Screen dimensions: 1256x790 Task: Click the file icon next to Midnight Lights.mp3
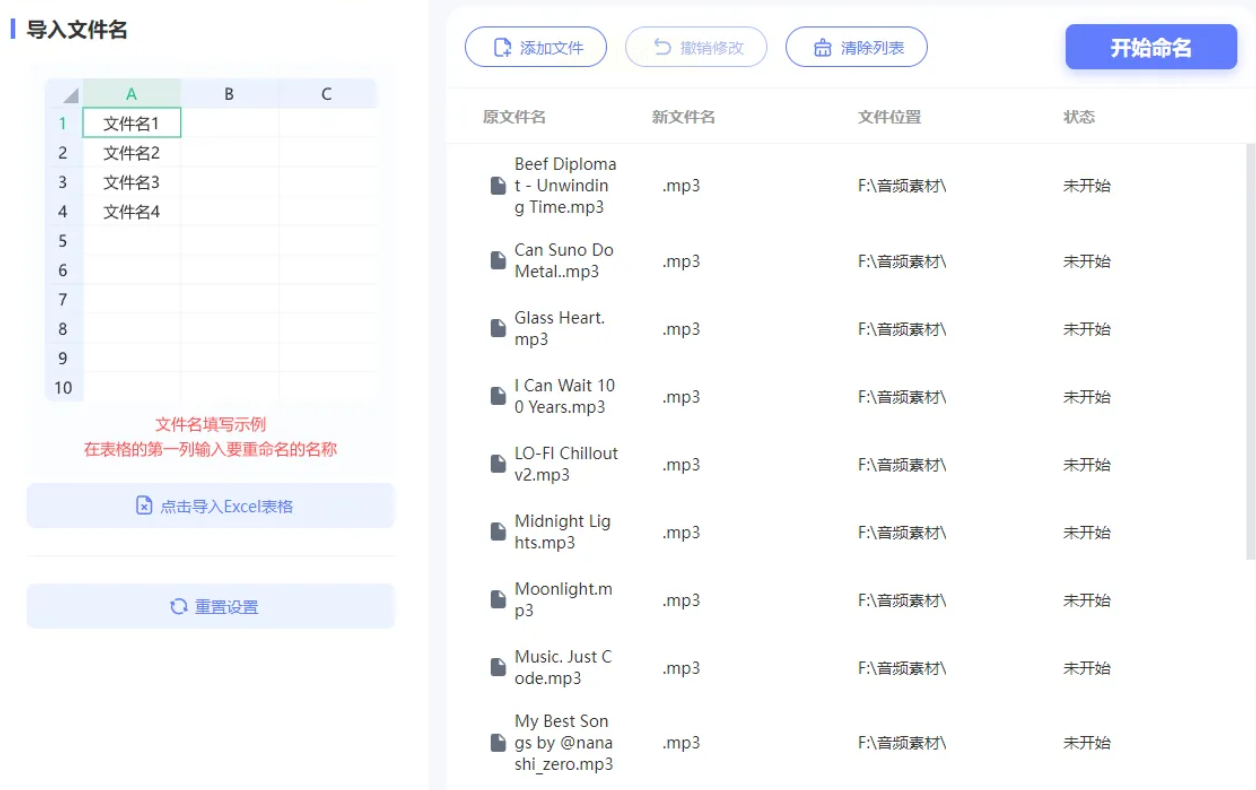(498, 532)
